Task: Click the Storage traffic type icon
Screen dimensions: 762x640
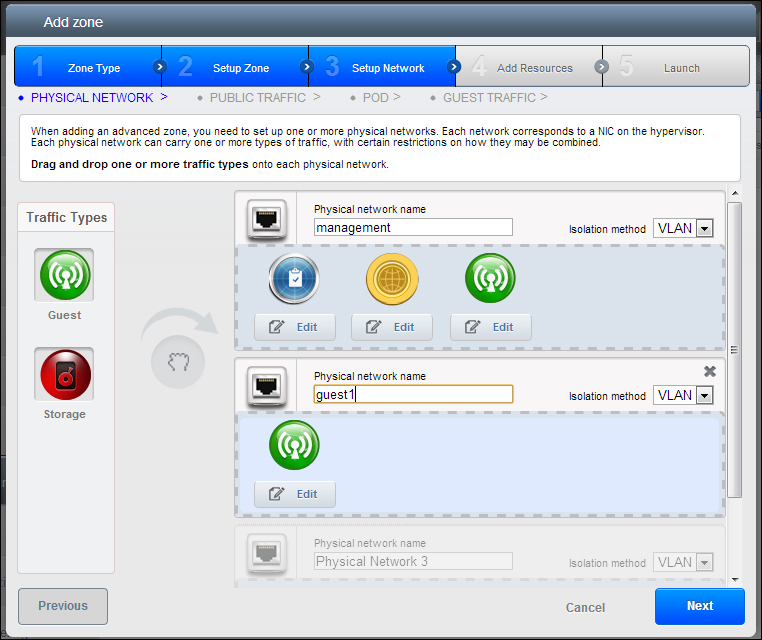Action: (x=64, y=374)
